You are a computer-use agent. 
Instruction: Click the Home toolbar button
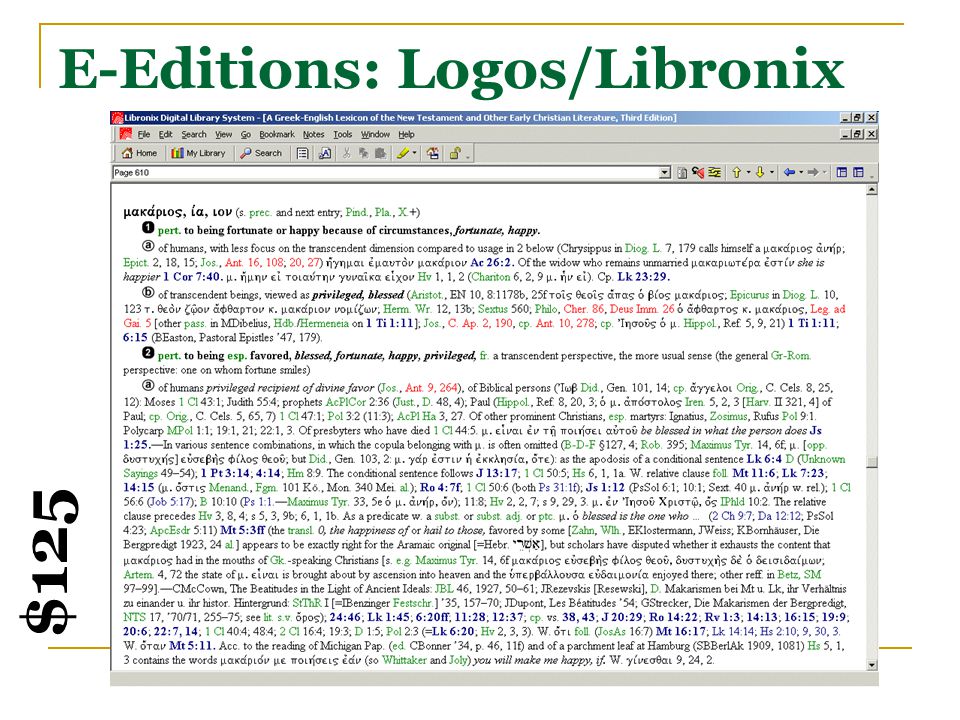(x=140, y=153)
